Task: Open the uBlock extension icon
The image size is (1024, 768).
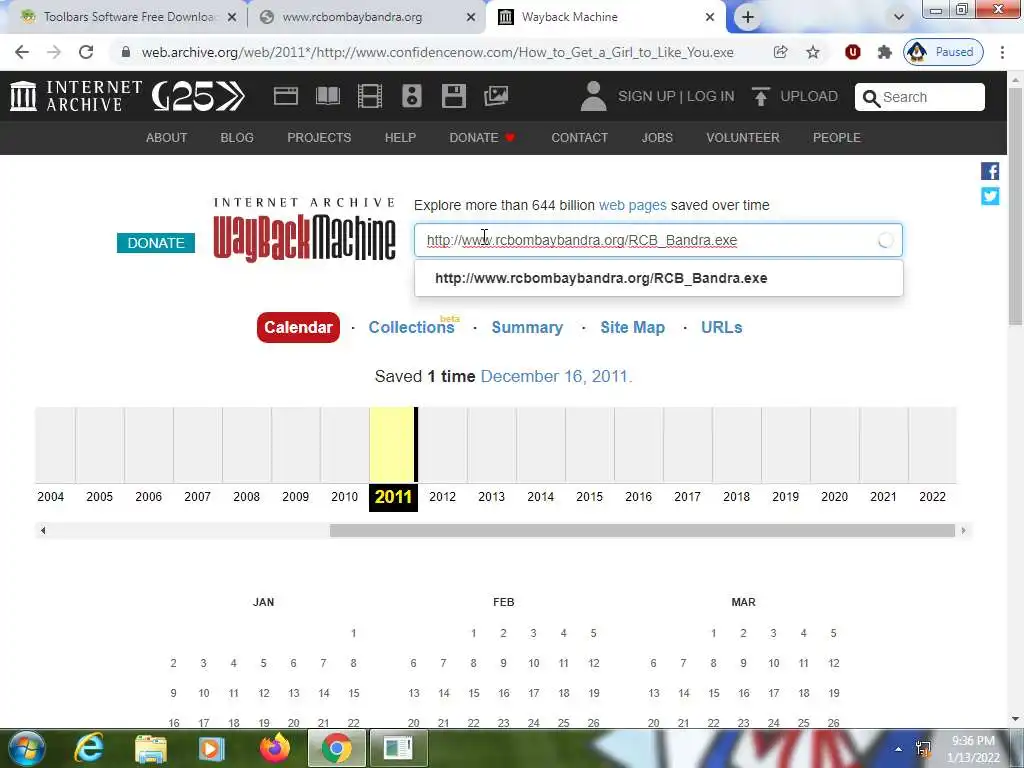Action: click(x=852, y=52)
